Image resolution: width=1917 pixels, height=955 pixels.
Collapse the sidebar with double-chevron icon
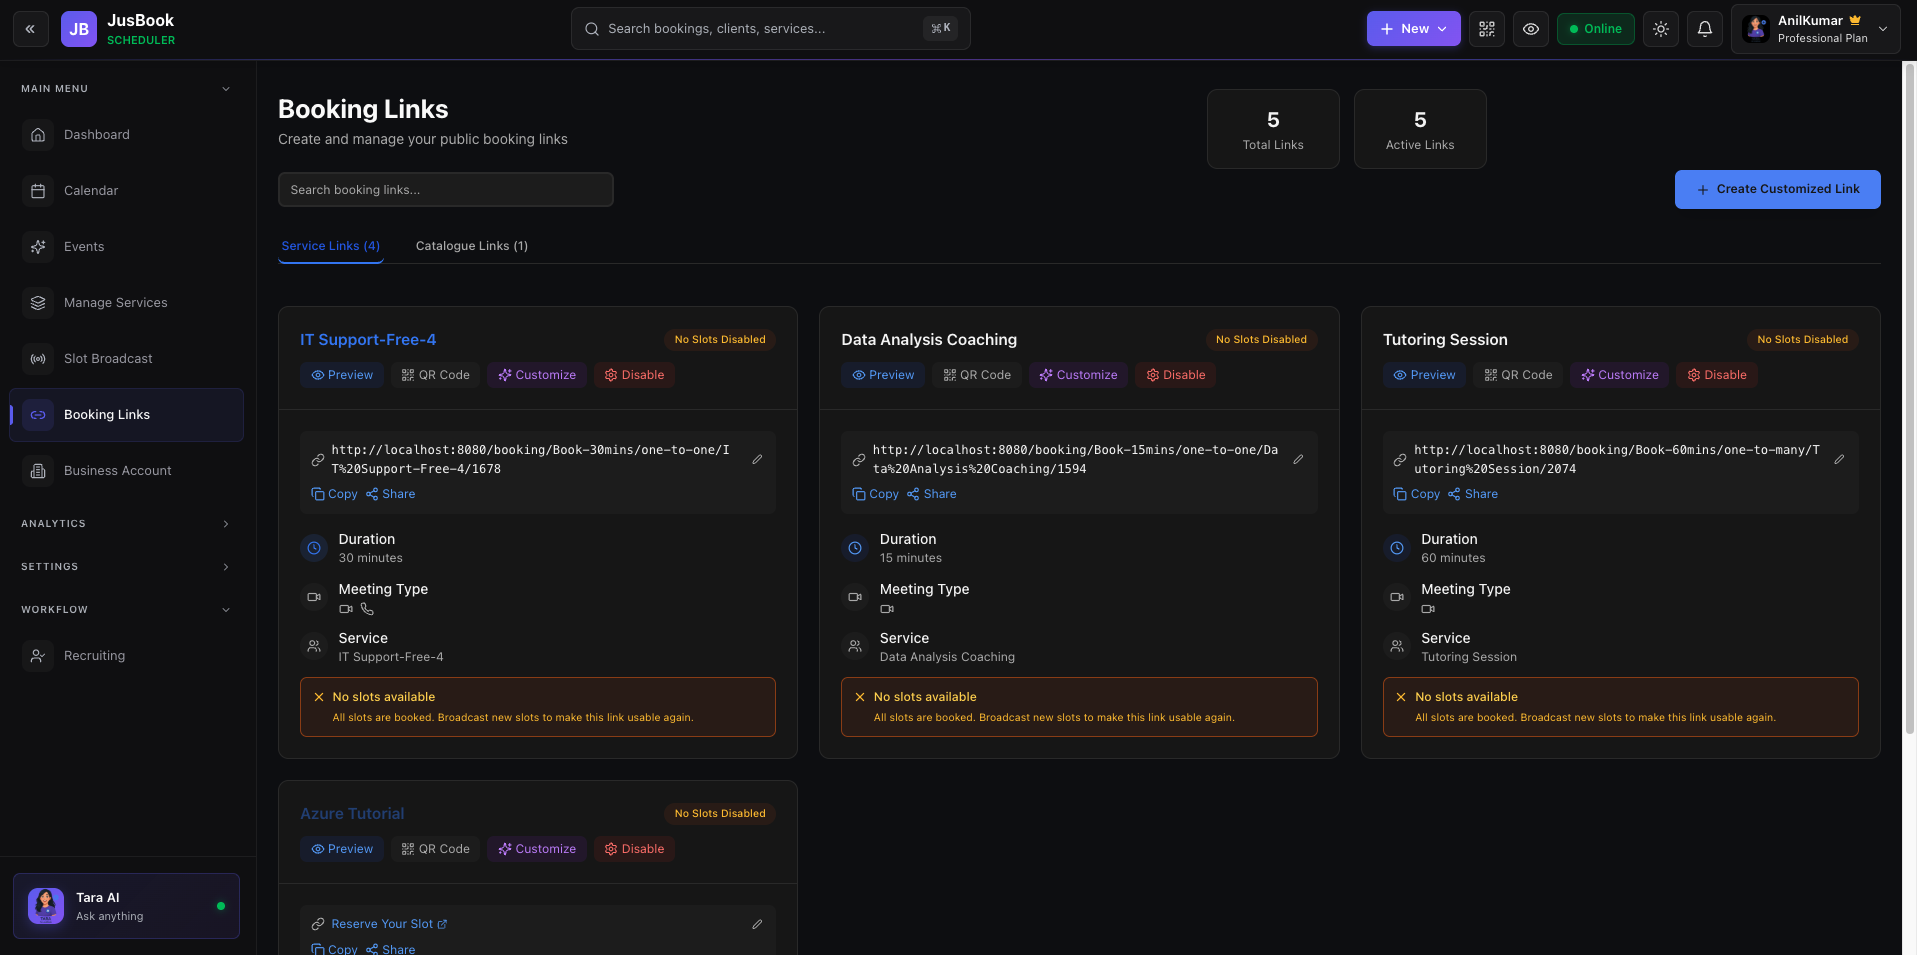click(30, 29)
